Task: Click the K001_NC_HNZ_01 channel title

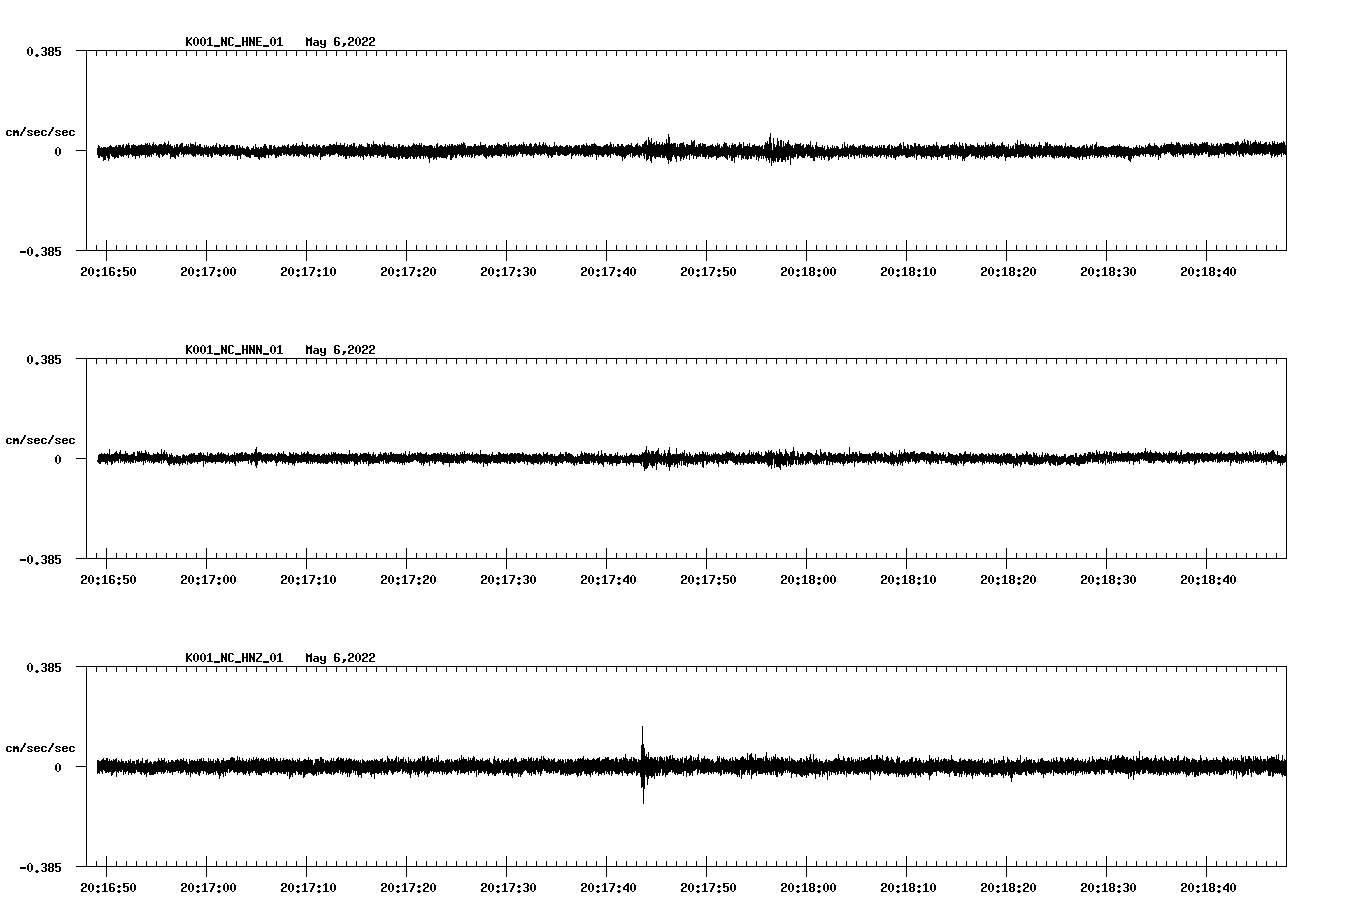Action: (x=234, y=658)
